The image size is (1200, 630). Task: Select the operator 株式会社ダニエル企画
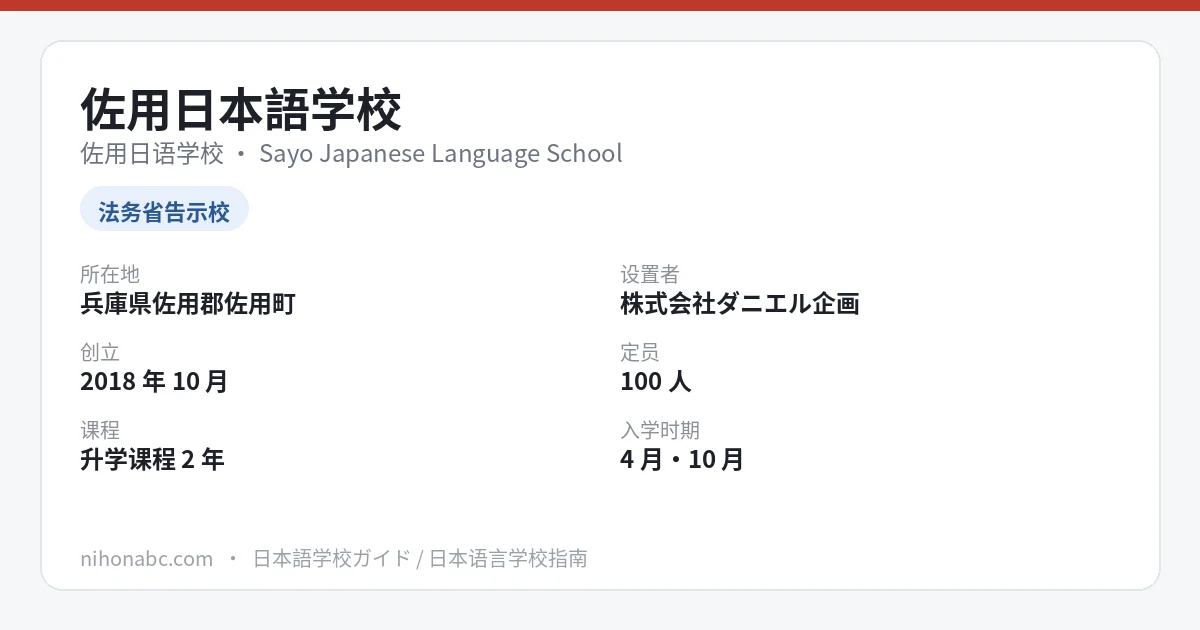(740, 303)
